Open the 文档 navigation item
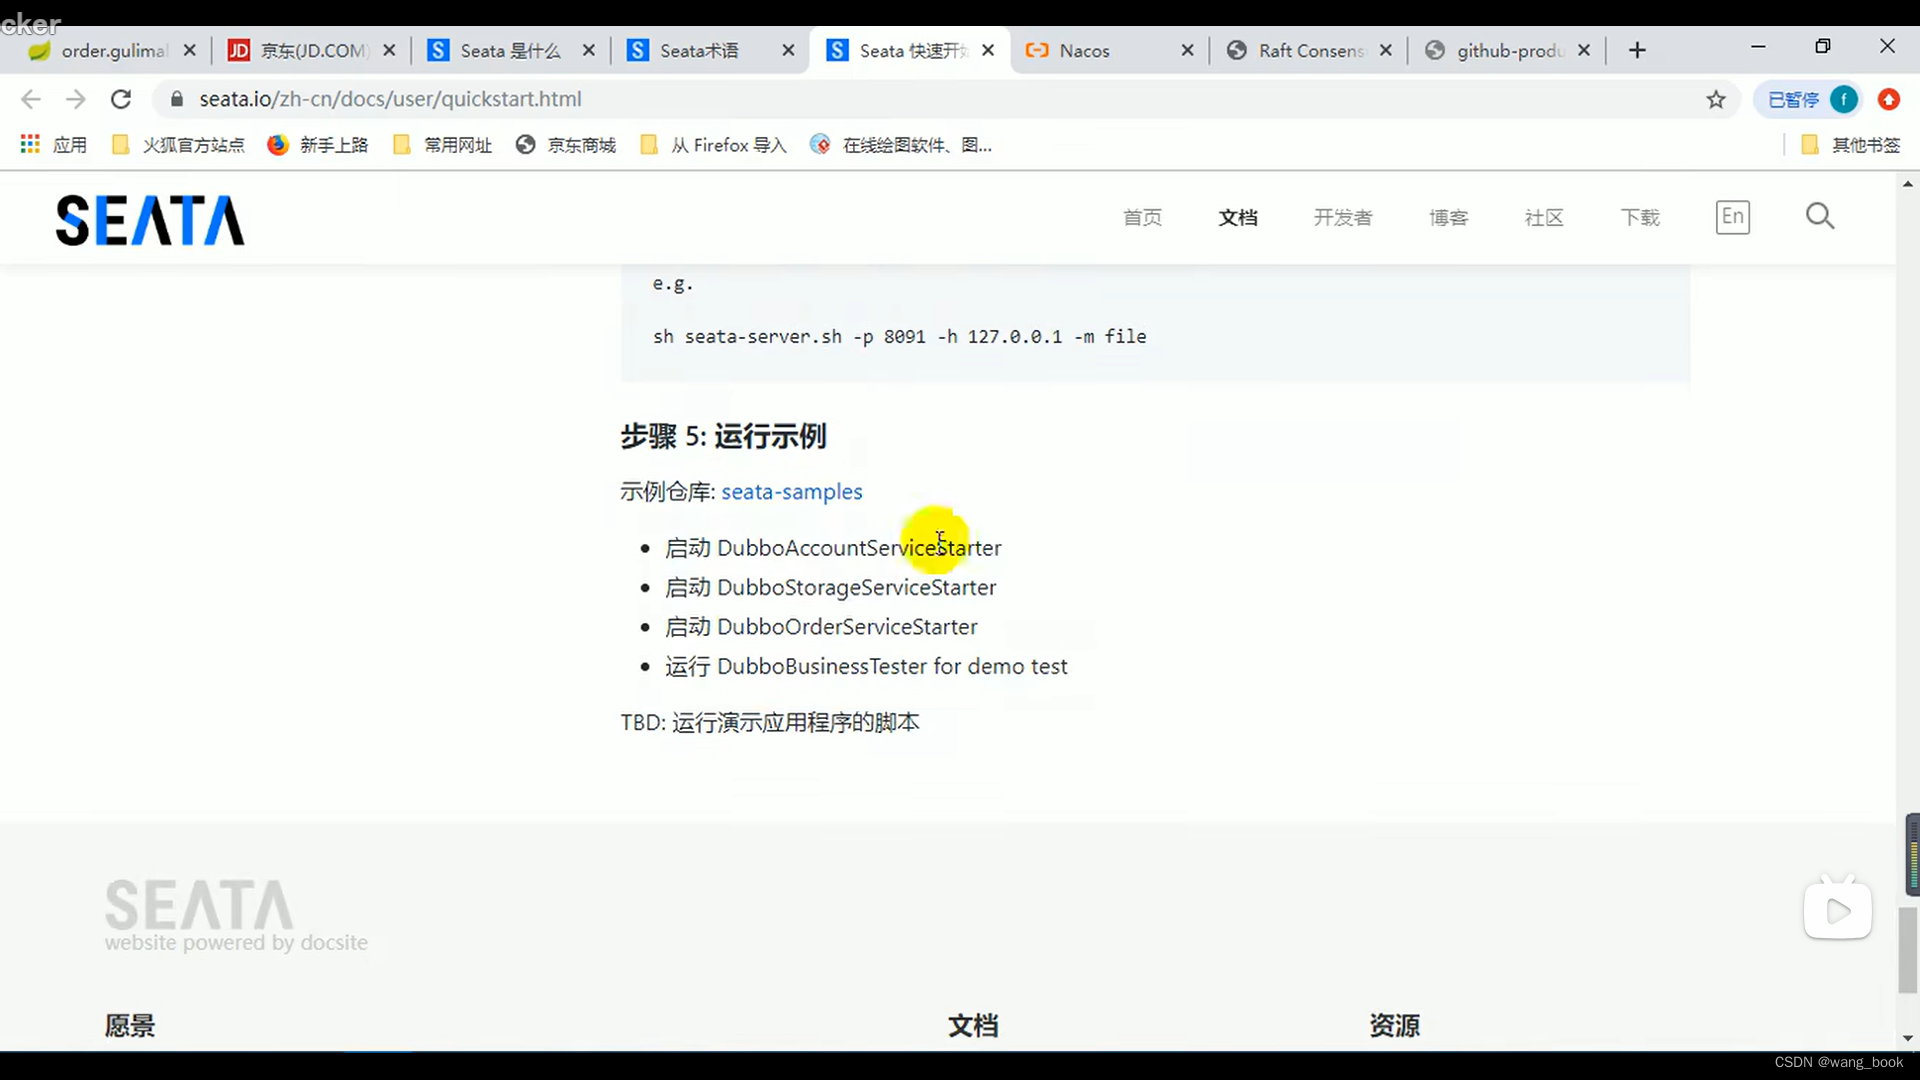Image resolution: width=1920 pixels, height=1080 pixels. 1238,217
